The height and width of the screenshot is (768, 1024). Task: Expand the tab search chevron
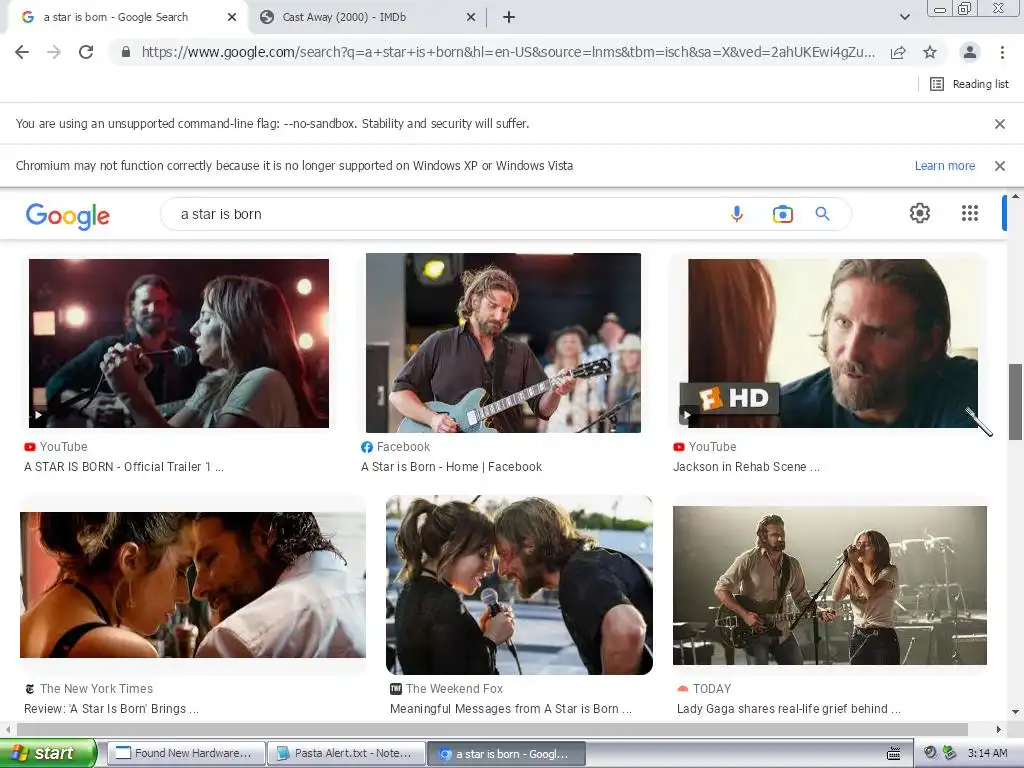(x=904, y=18)
